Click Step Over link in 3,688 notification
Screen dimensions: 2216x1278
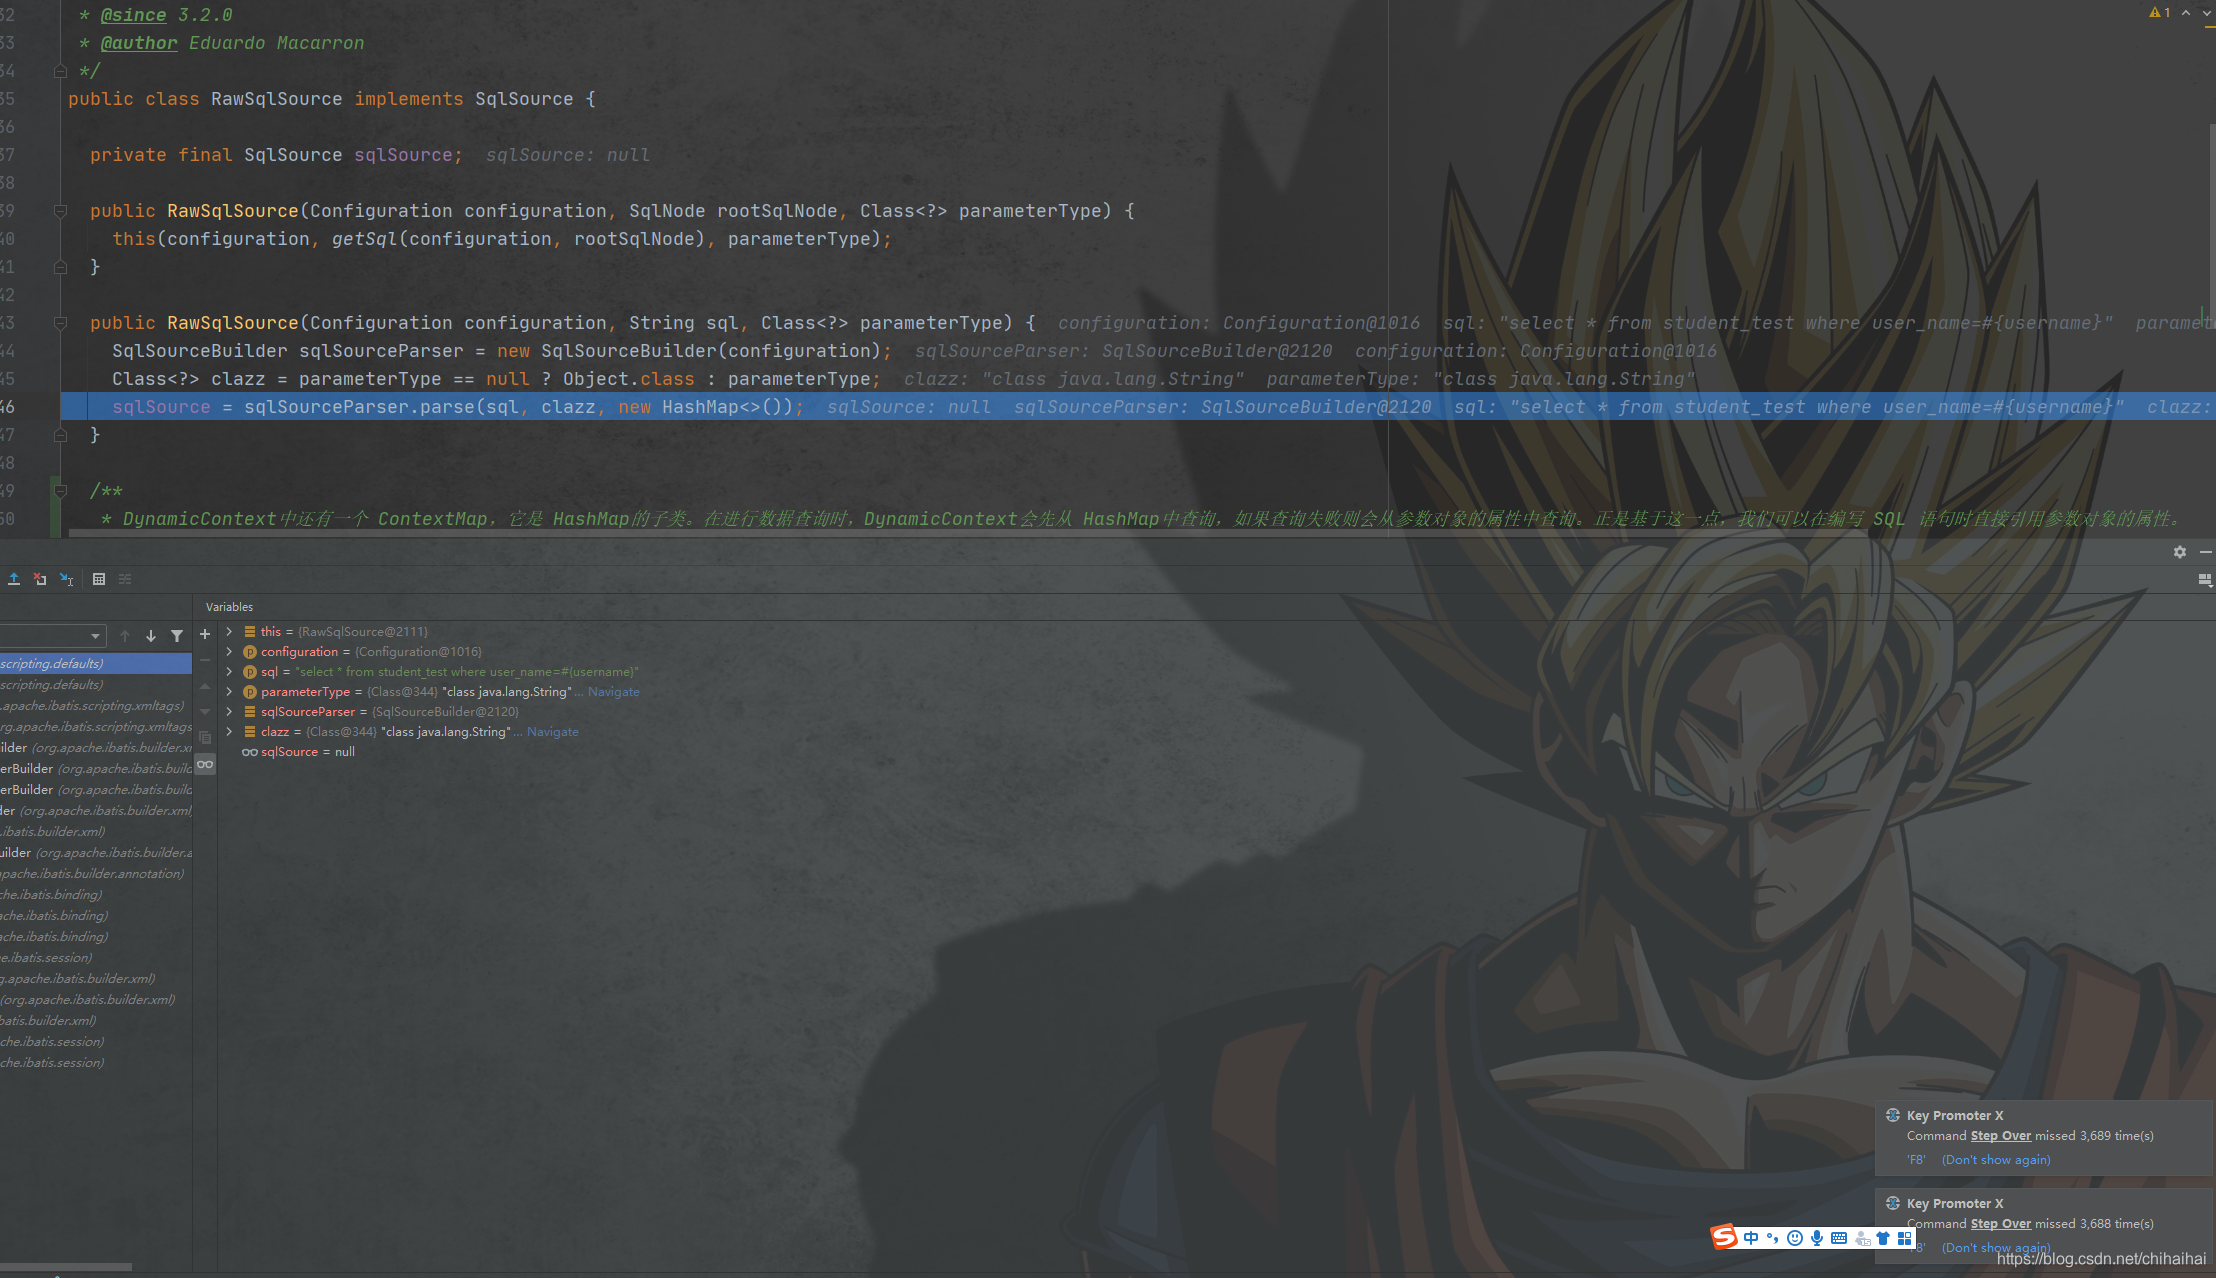2001,1224
